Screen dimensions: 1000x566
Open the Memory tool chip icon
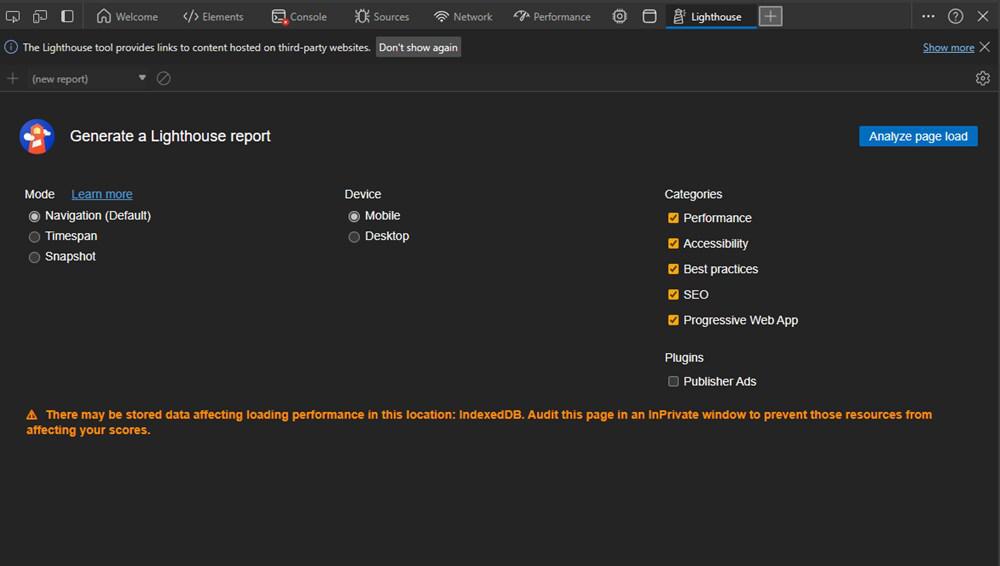pyautogui.click(x=620, y=16)
